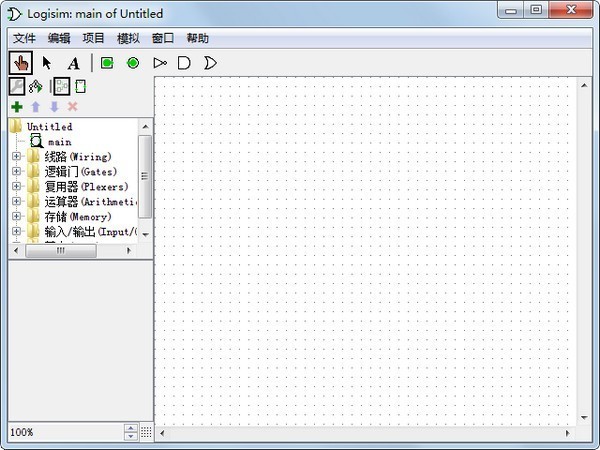Add an output pin from toolbar

132,63
